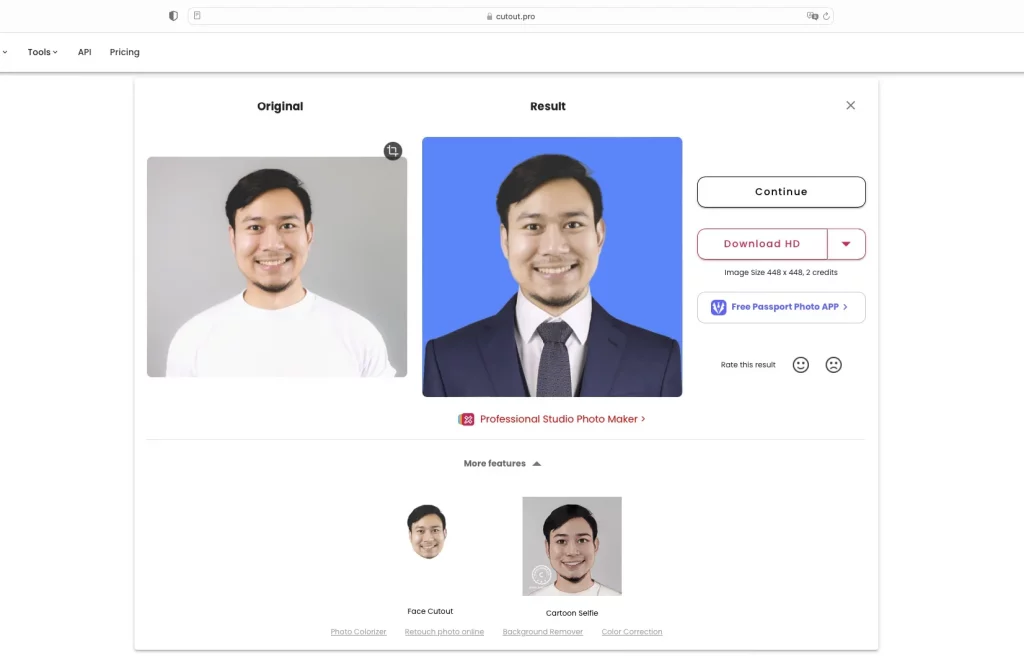Open the API menu item
The width and height of the screenshot is (1024, 669).
(84, 52)
